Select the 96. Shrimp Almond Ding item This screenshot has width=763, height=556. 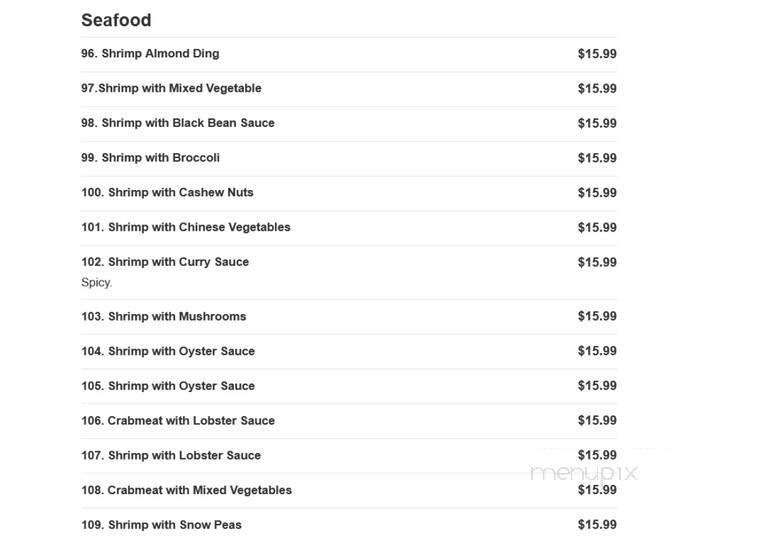point(150,54)
